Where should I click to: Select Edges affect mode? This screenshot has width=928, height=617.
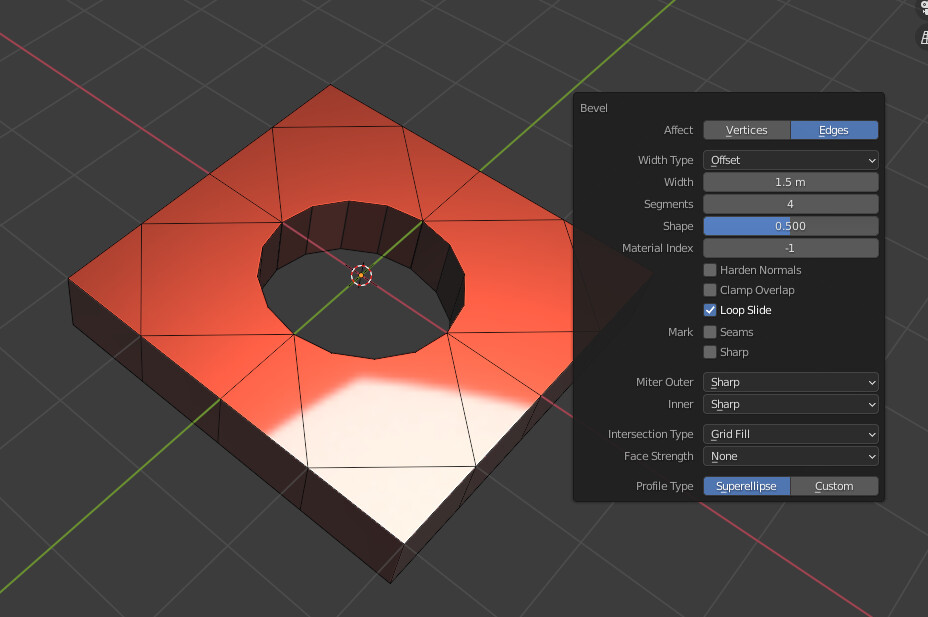[x=835, y=130]
